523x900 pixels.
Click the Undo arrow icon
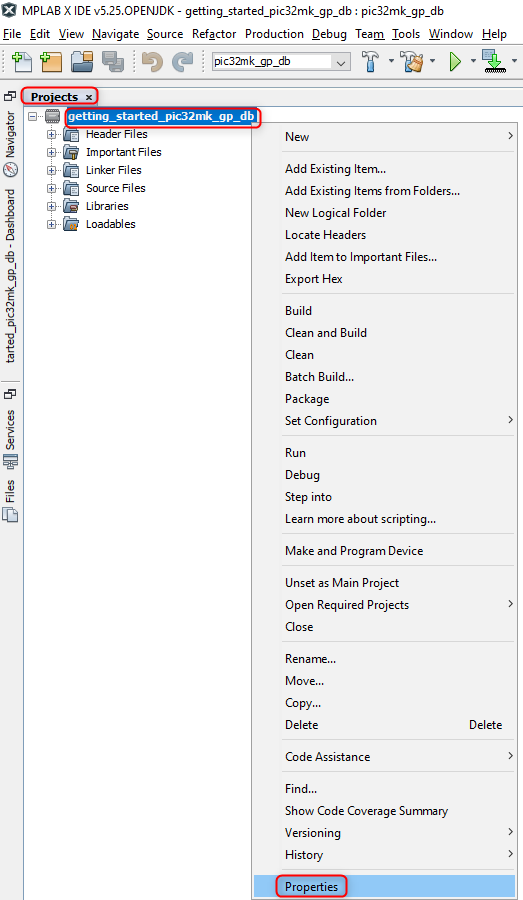click(x=153, y=61)
